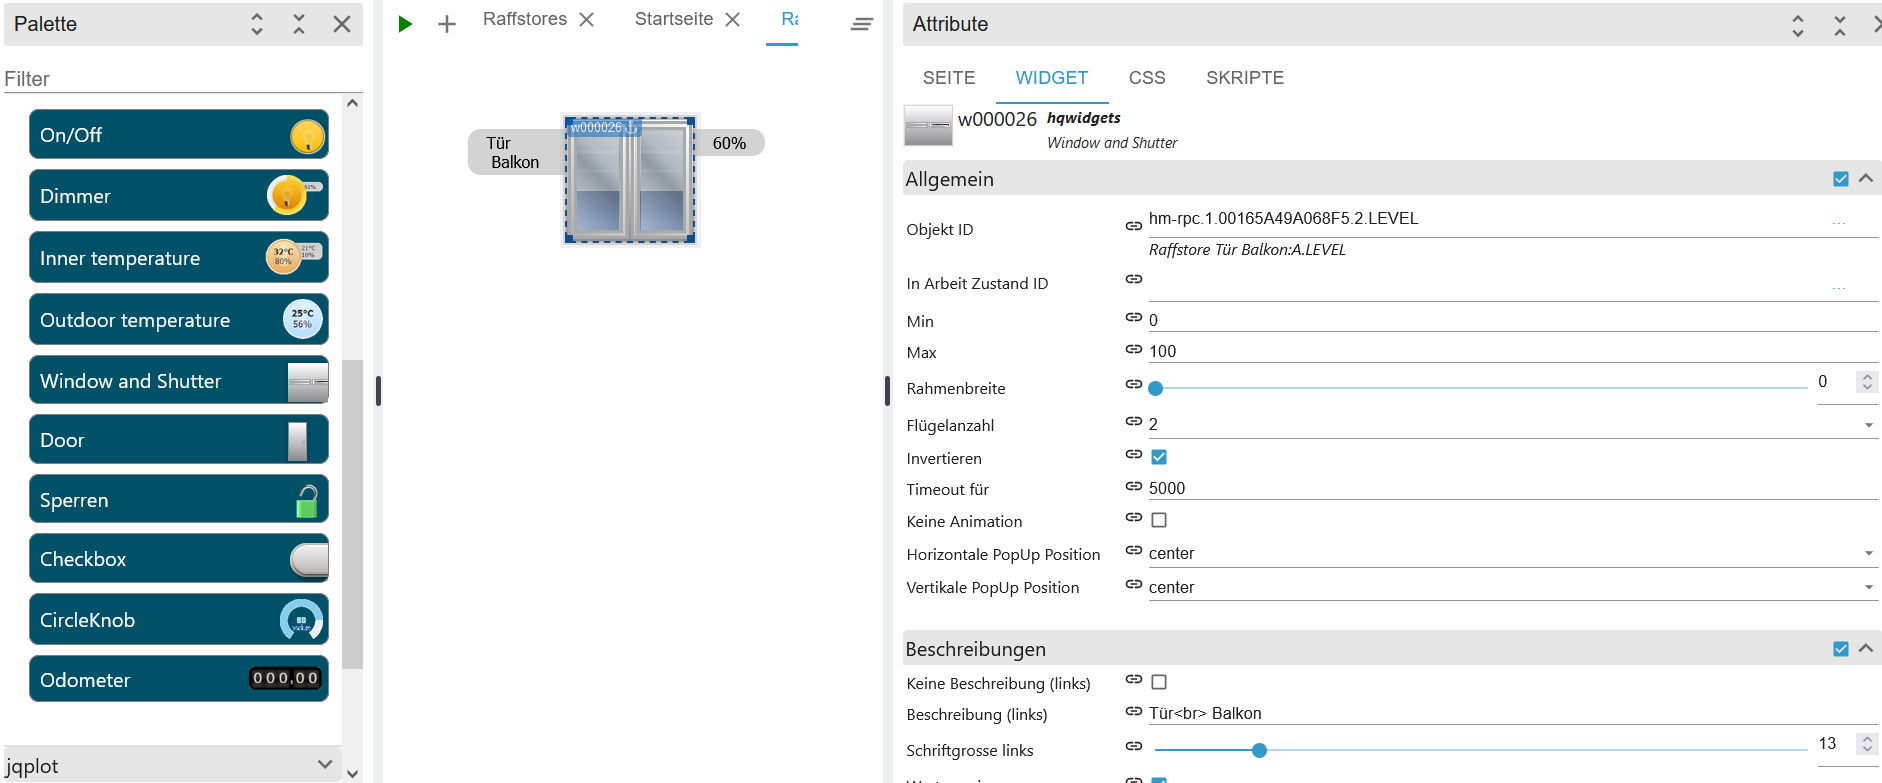
Task: Close the Palette panel with X icon
Action: [342, 24]
